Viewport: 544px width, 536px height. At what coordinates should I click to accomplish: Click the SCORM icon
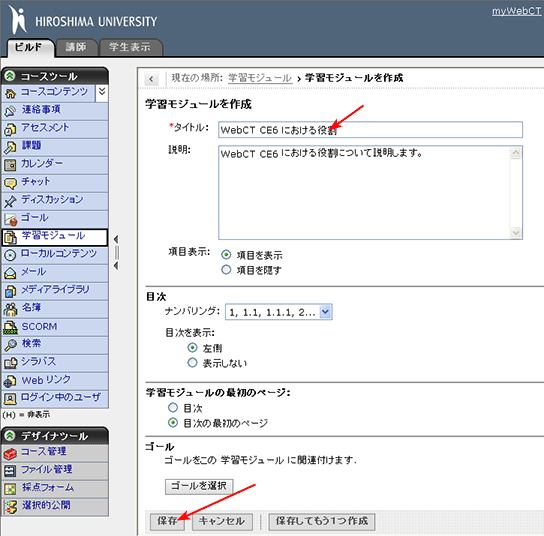click(x=10, y=327)
